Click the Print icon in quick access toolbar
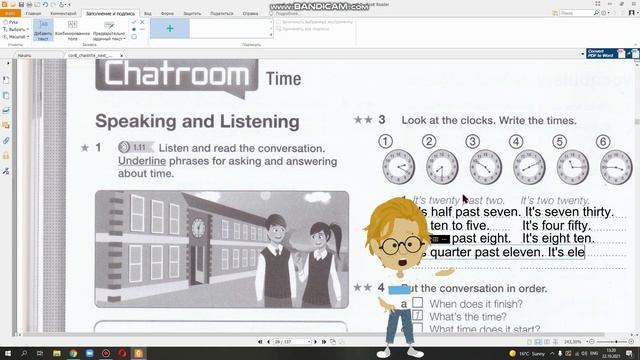The width and height of the screenshot is (640, 360). coord(29,4)
